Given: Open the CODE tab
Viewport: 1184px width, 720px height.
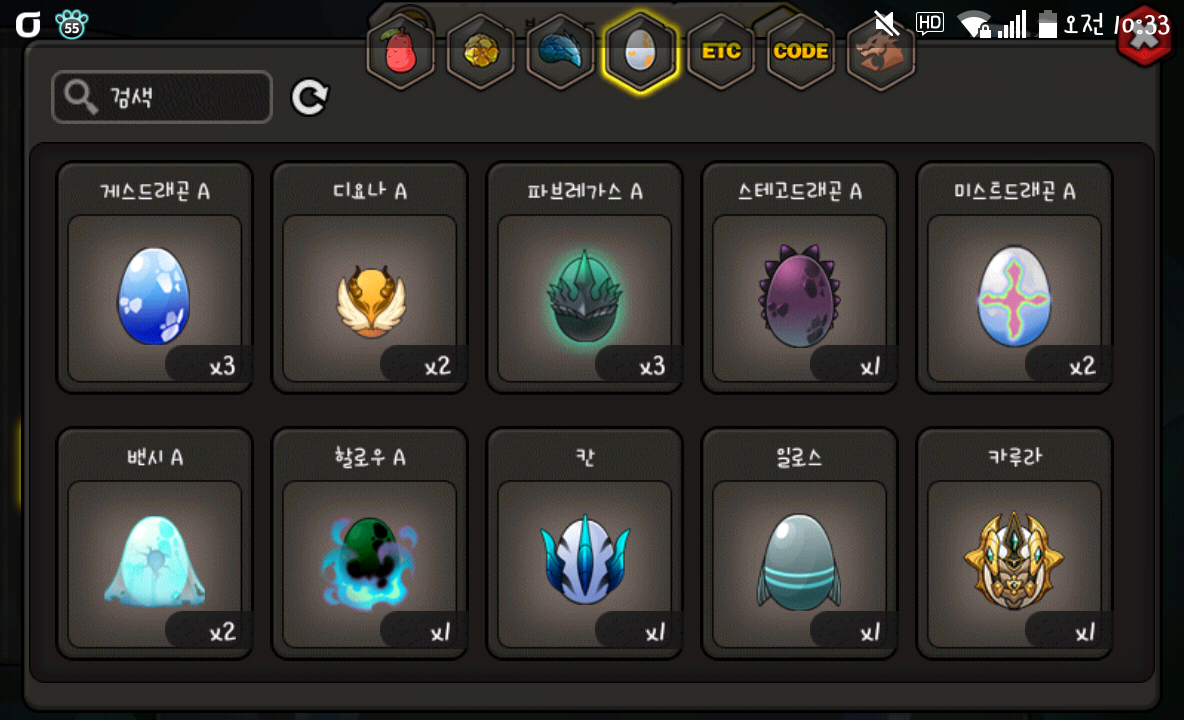Looking at the screenshot, I should coord(801,51).
